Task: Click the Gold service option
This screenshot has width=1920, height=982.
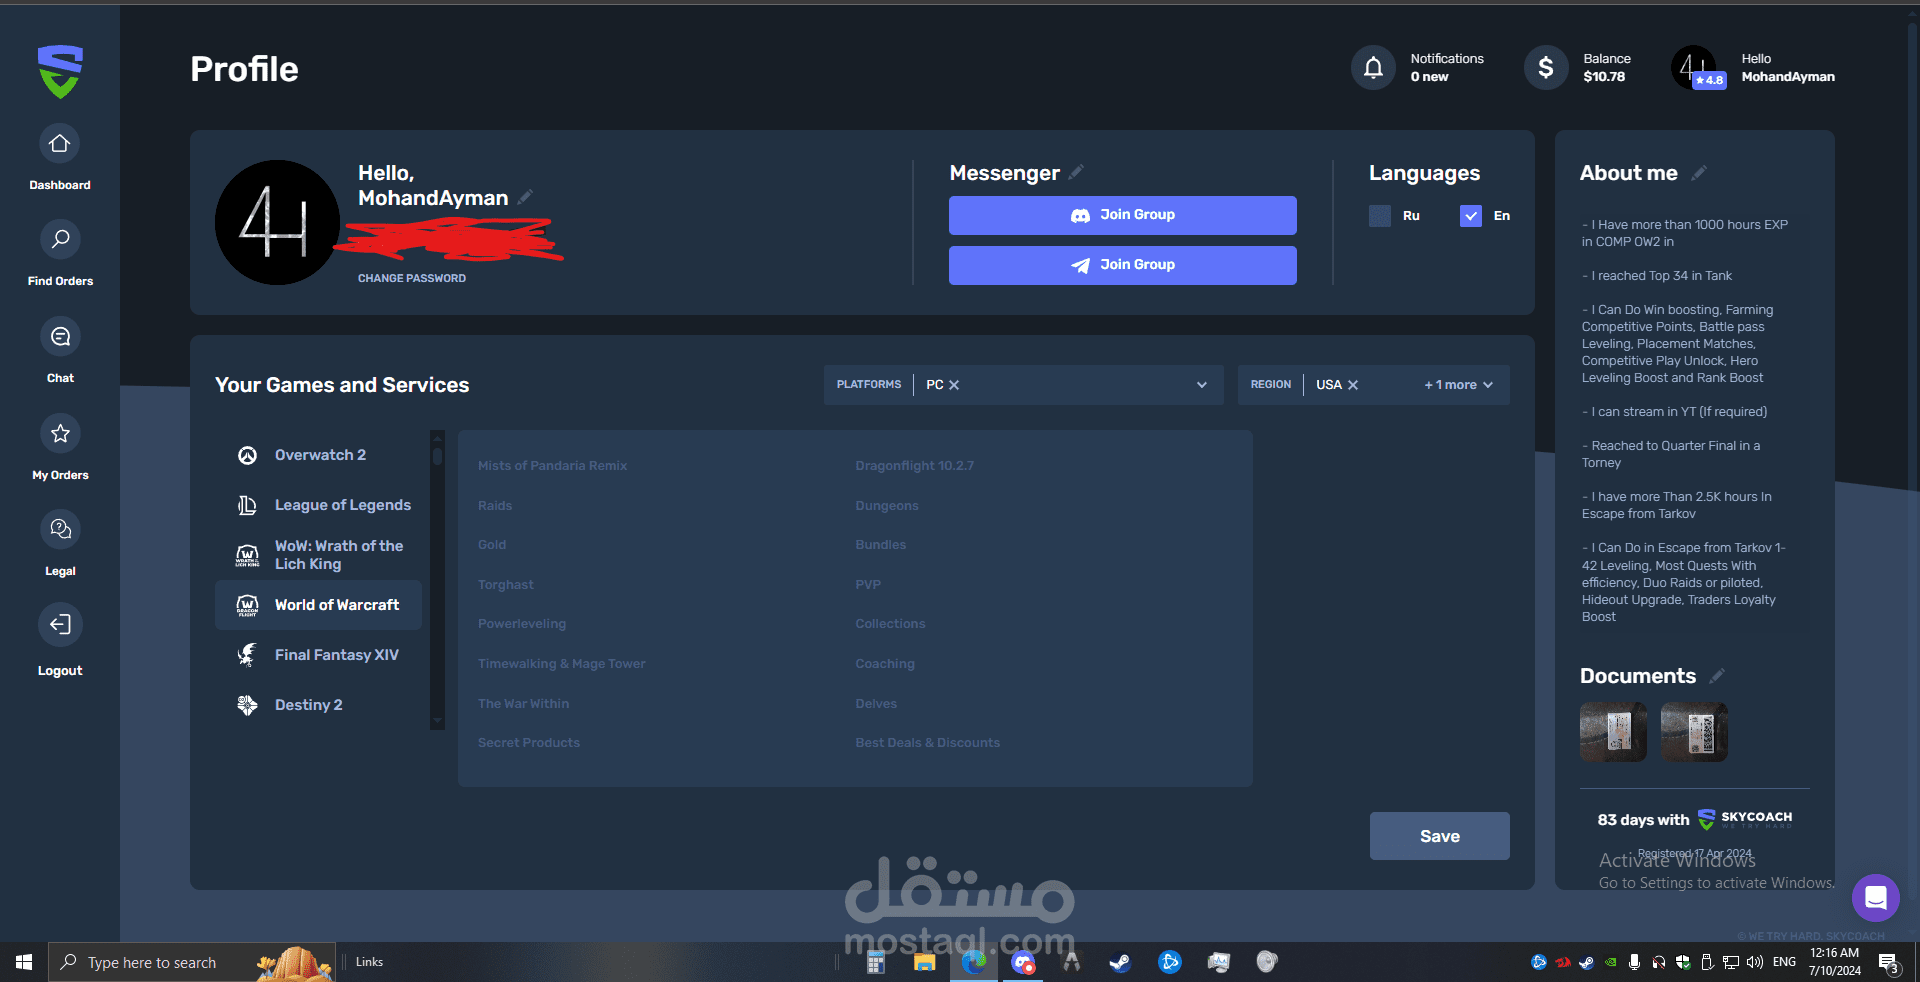Action: point(492,545)
